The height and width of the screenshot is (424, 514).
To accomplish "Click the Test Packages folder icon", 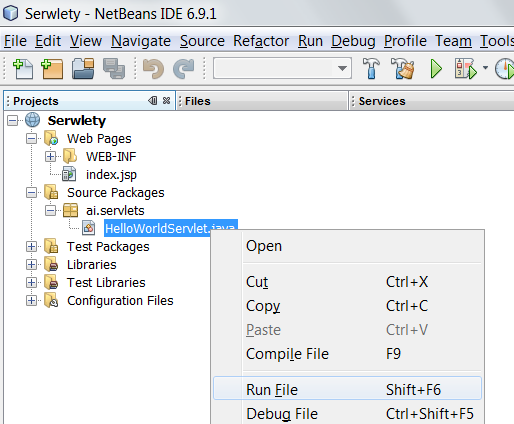I will coord(51,246).
